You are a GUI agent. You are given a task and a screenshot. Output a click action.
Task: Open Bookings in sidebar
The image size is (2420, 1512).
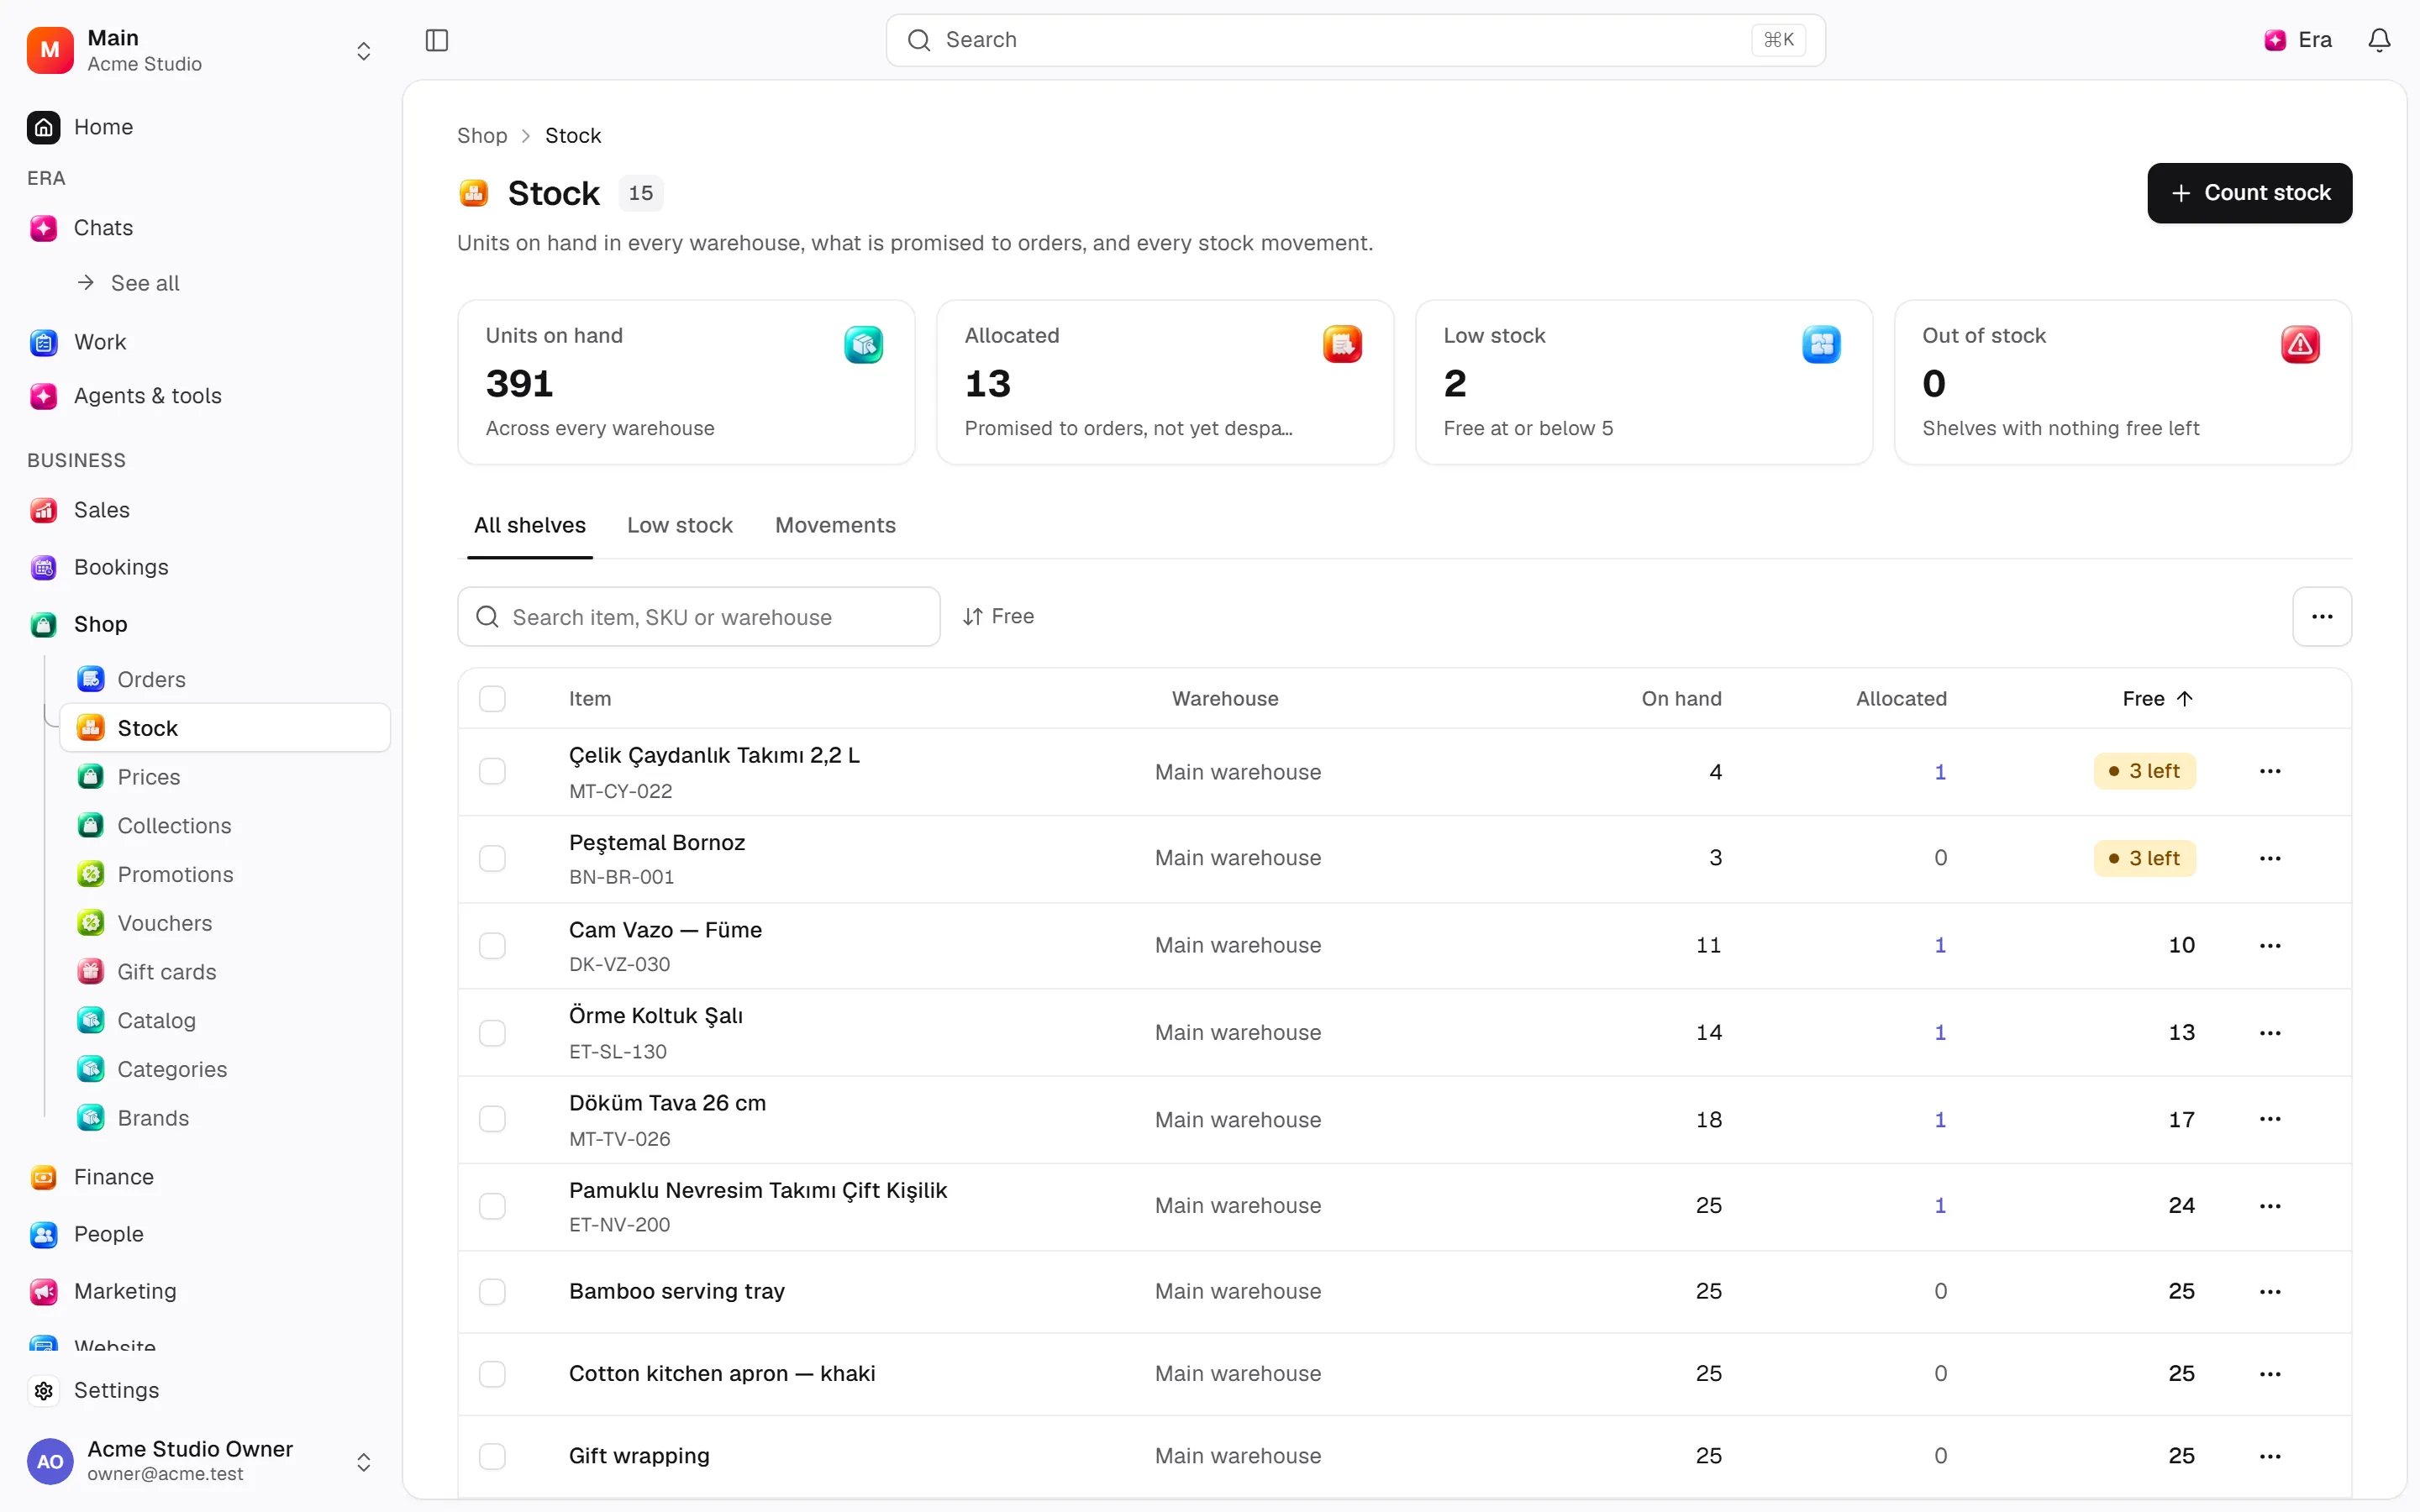click(x=121, y=567)
